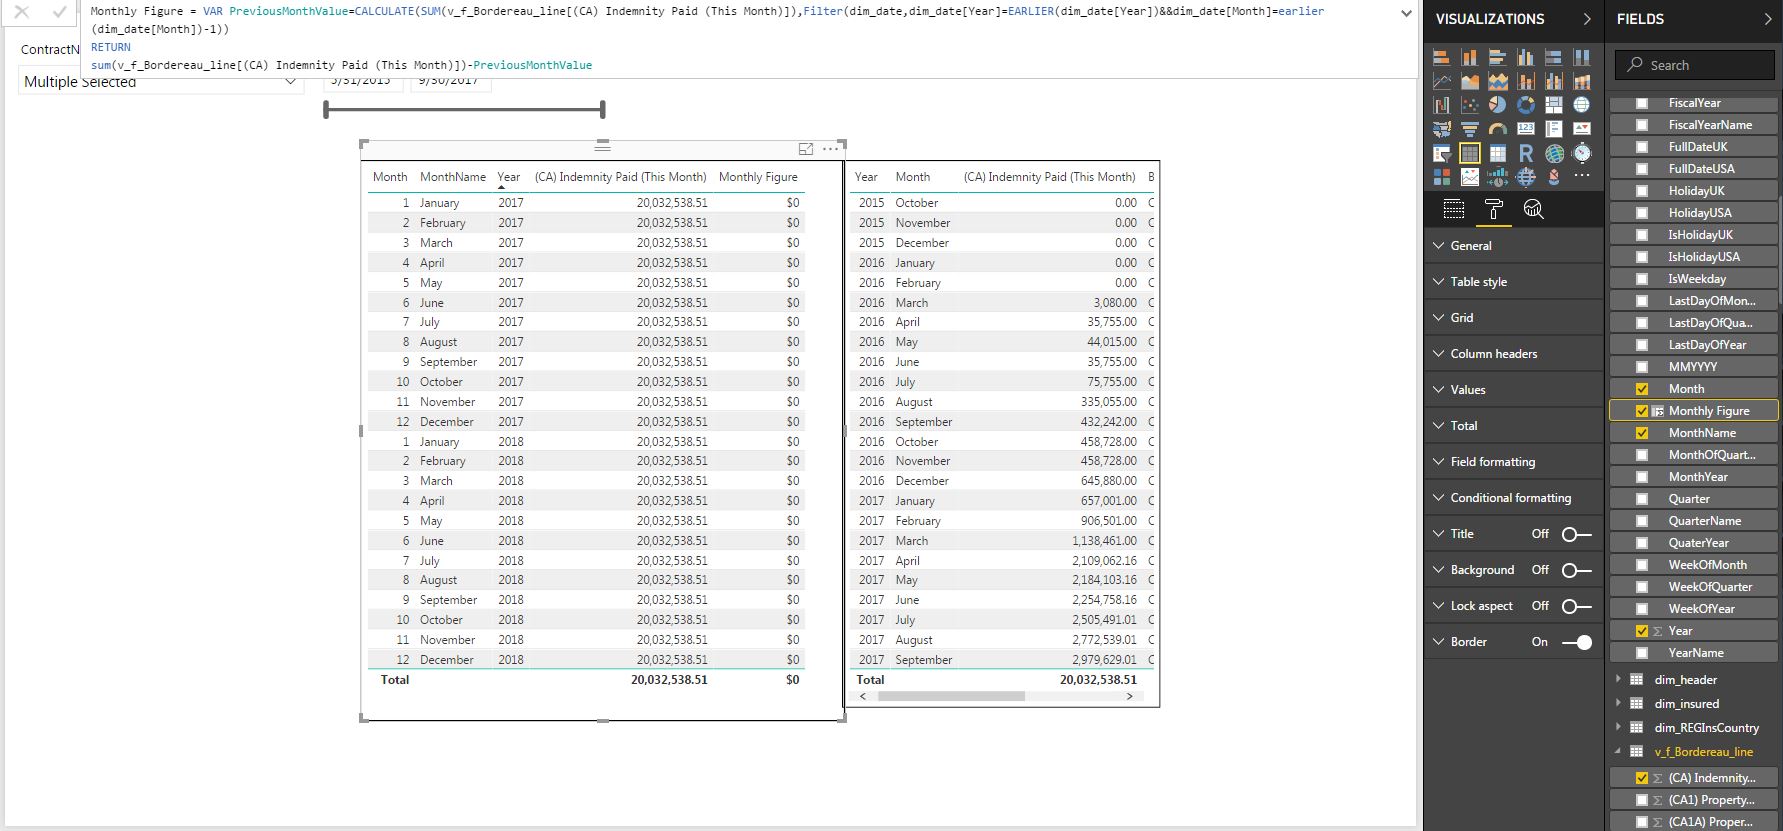Select the donut chart visualization
This screenshot has height=831, width=1783.
(x=1525, y=104)
